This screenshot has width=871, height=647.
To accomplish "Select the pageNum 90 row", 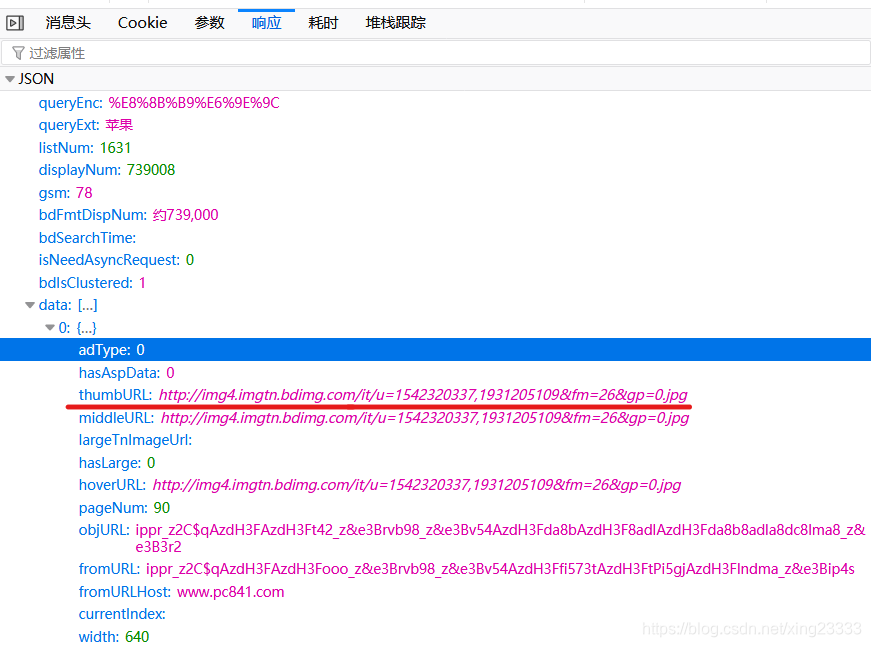I will click(436, 508).
